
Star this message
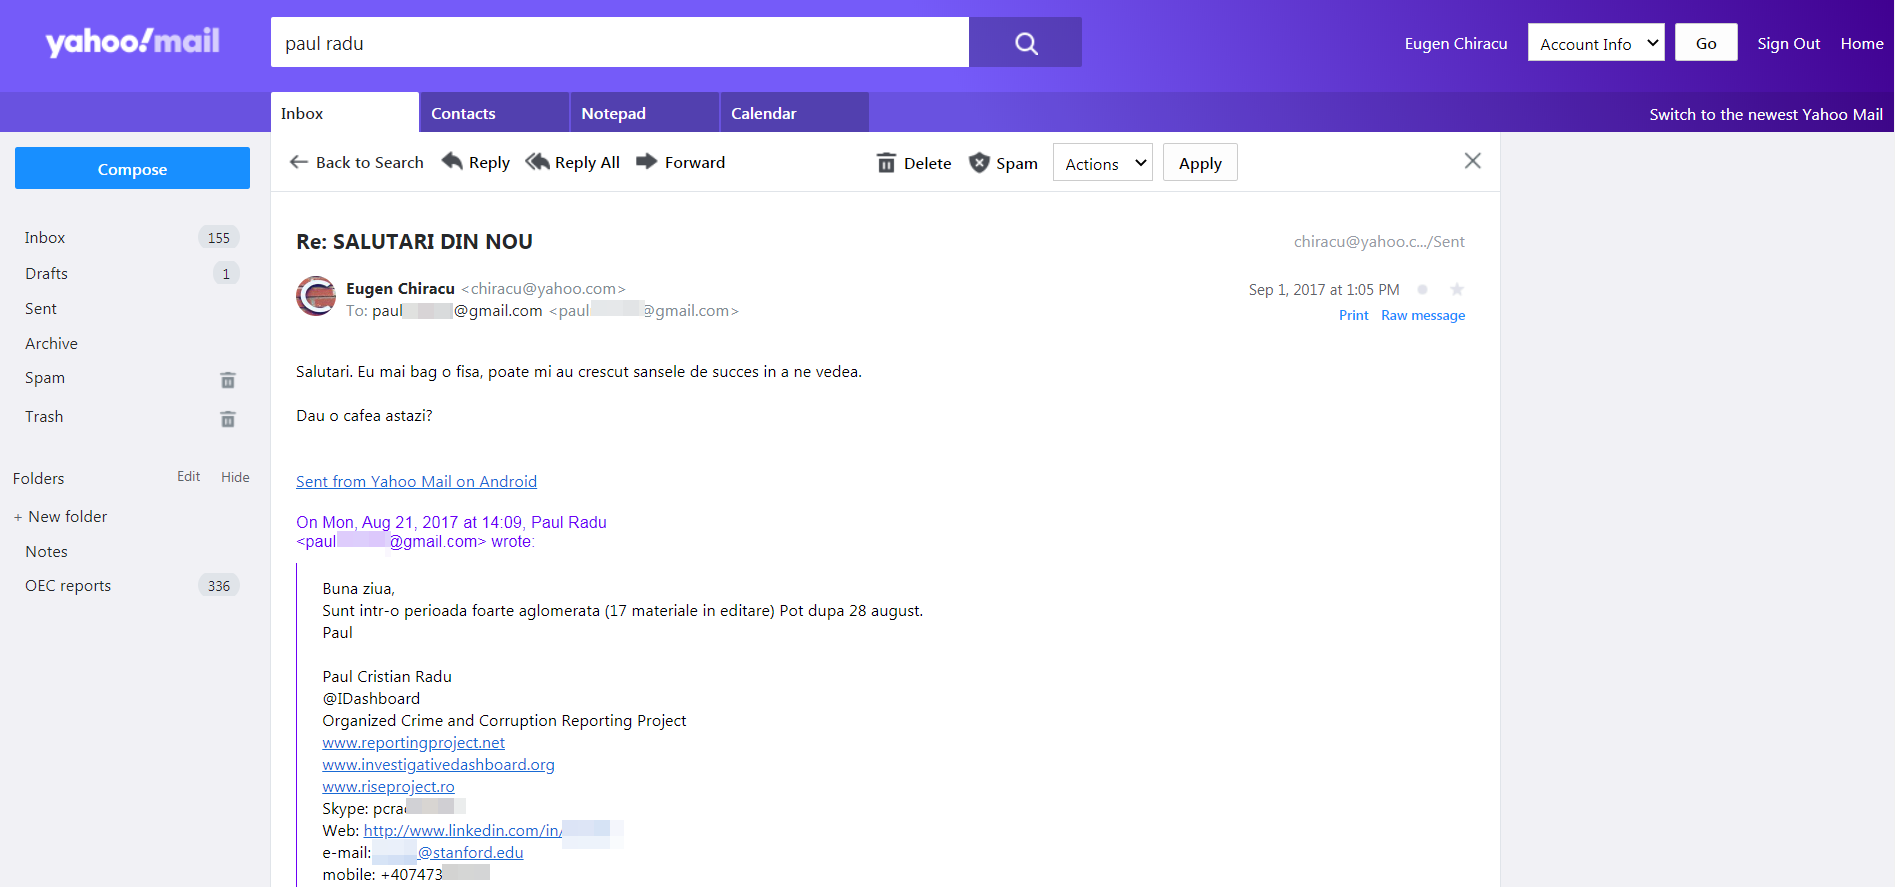tap(1457, 289)
